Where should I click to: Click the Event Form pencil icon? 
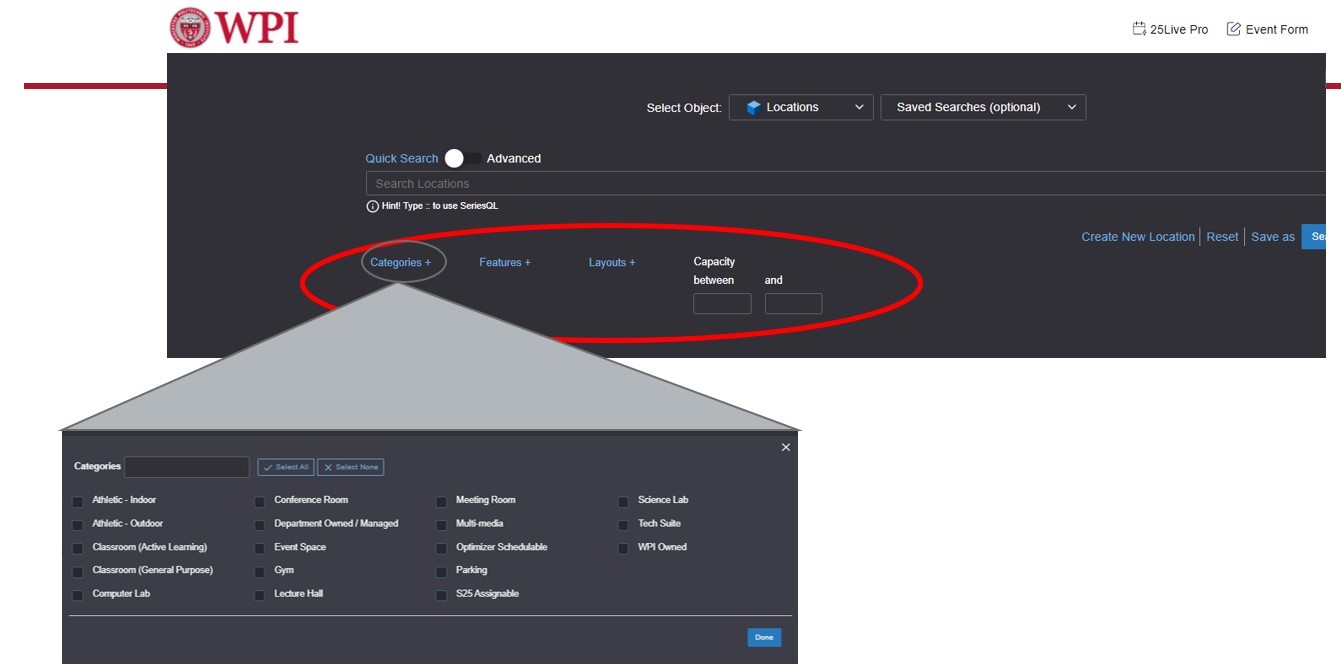pyautogui.click(x=1233, y=29)
